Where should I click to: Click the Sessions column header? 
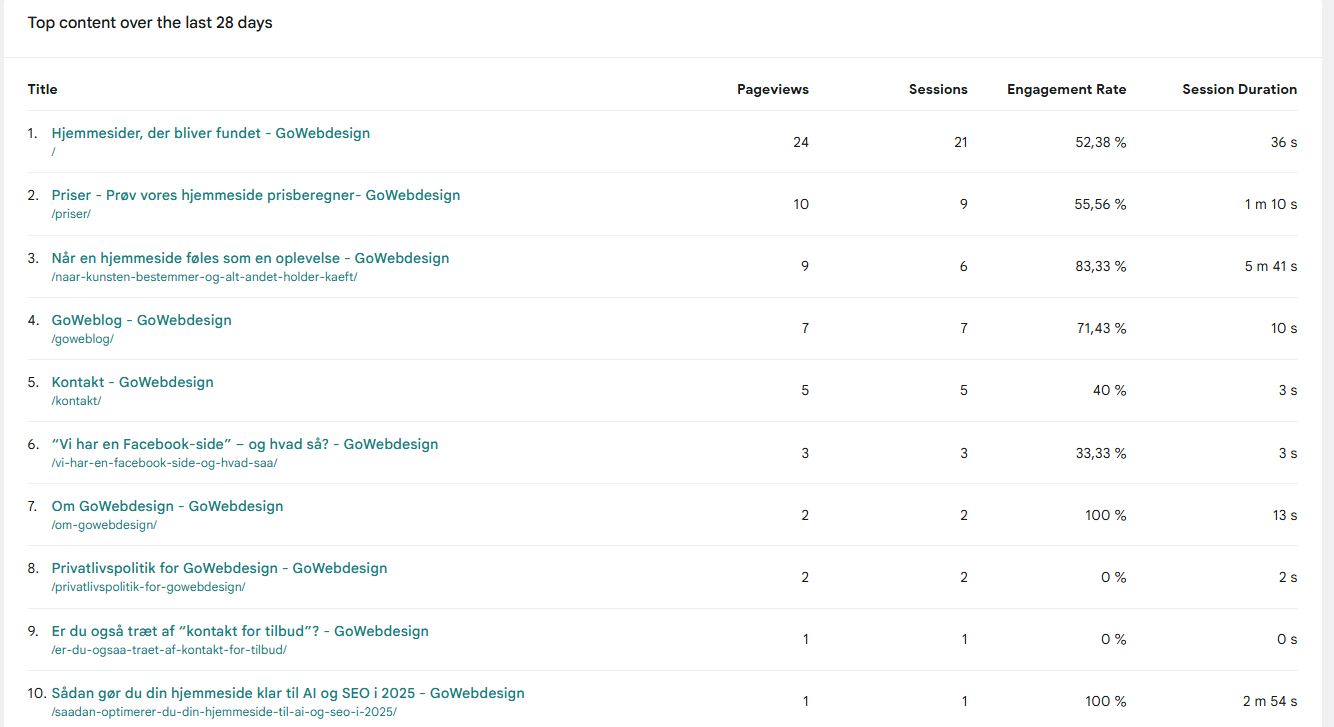click(937, 89)
